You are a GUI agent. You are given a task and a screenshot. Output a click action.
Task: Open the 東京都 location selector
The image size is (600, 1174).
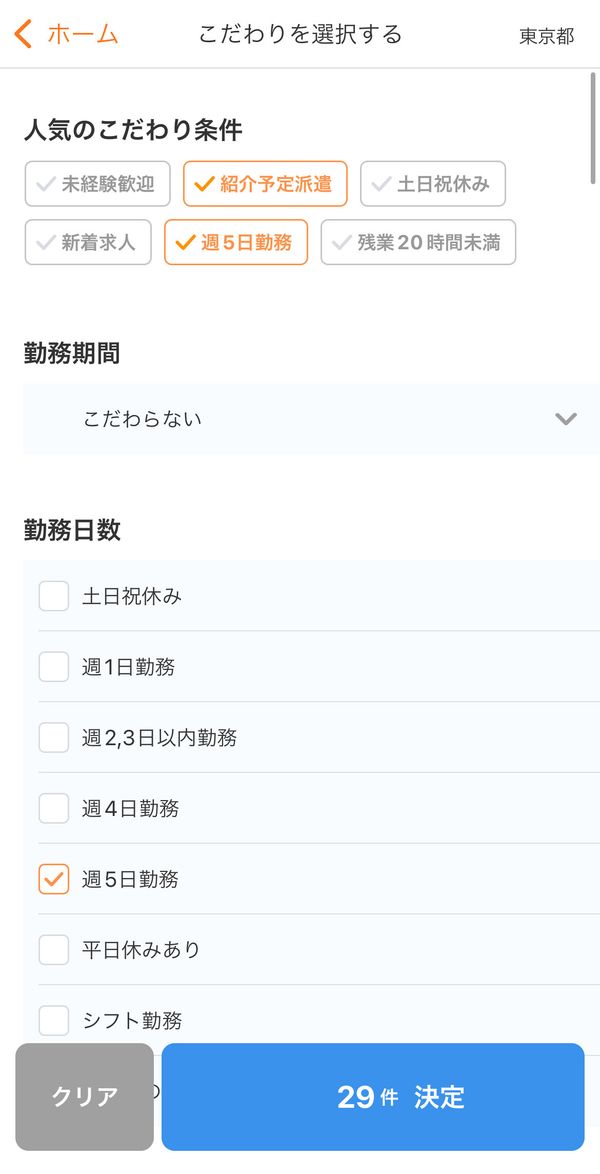coord(547,36)
